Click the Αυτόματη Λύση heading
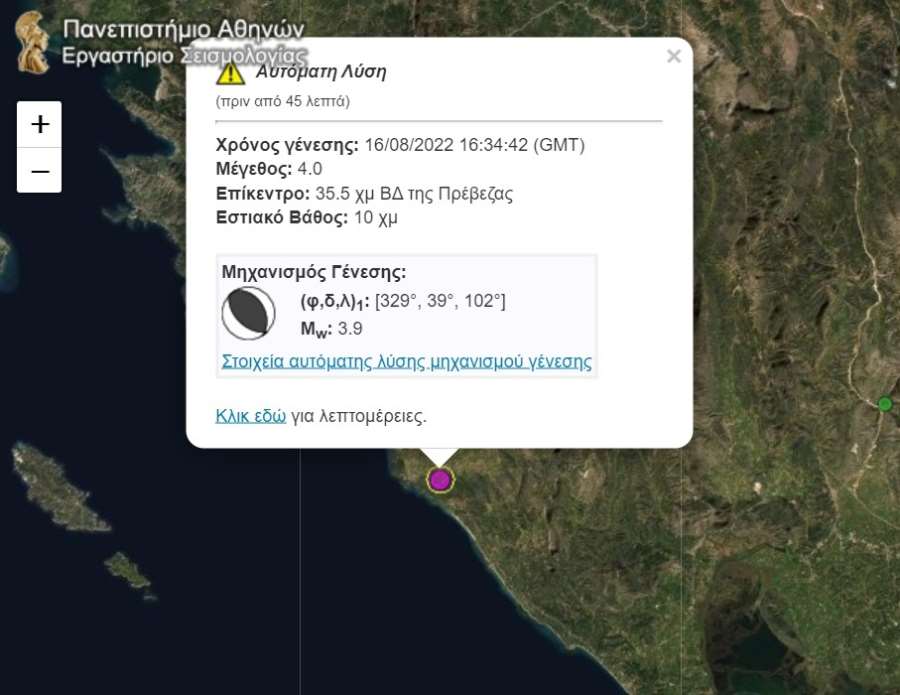 [x=321, y=71]
